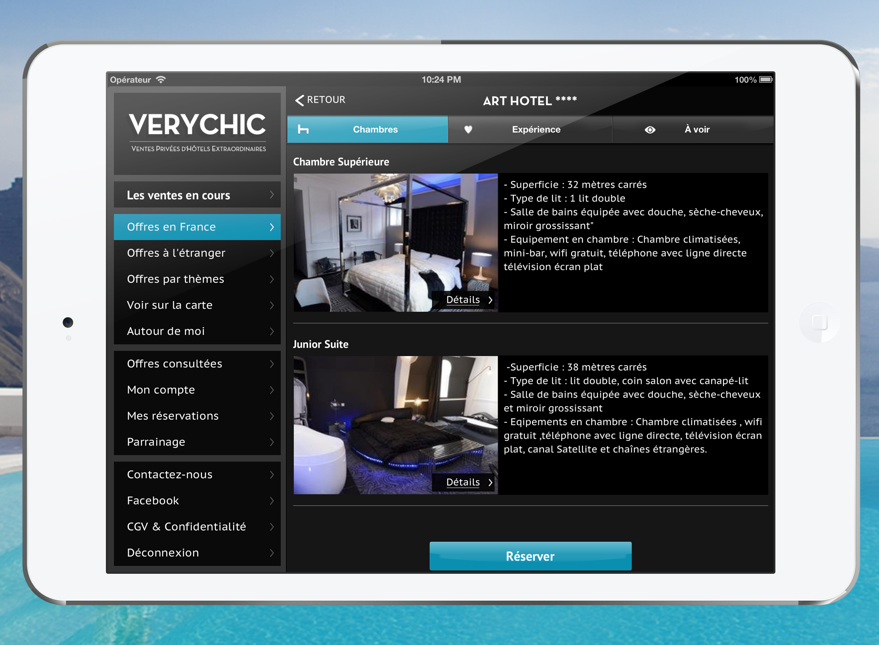
Task: Click the Réserver button
Action: pyautogui.click(x=530, y=556)
